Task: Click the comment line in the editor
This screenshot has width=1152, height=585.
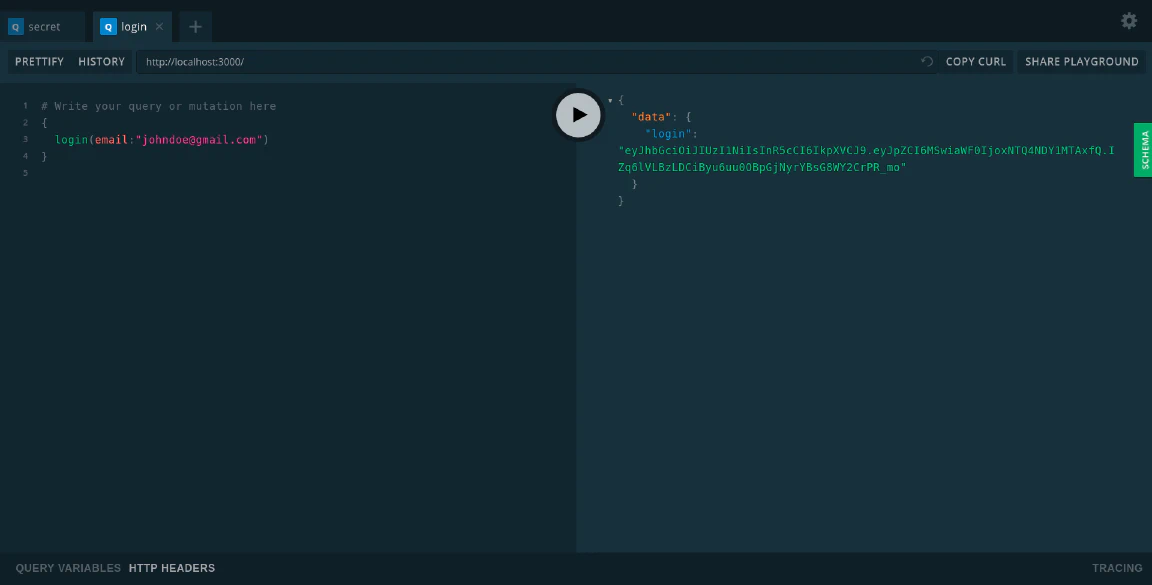Action: click(159, 106)
